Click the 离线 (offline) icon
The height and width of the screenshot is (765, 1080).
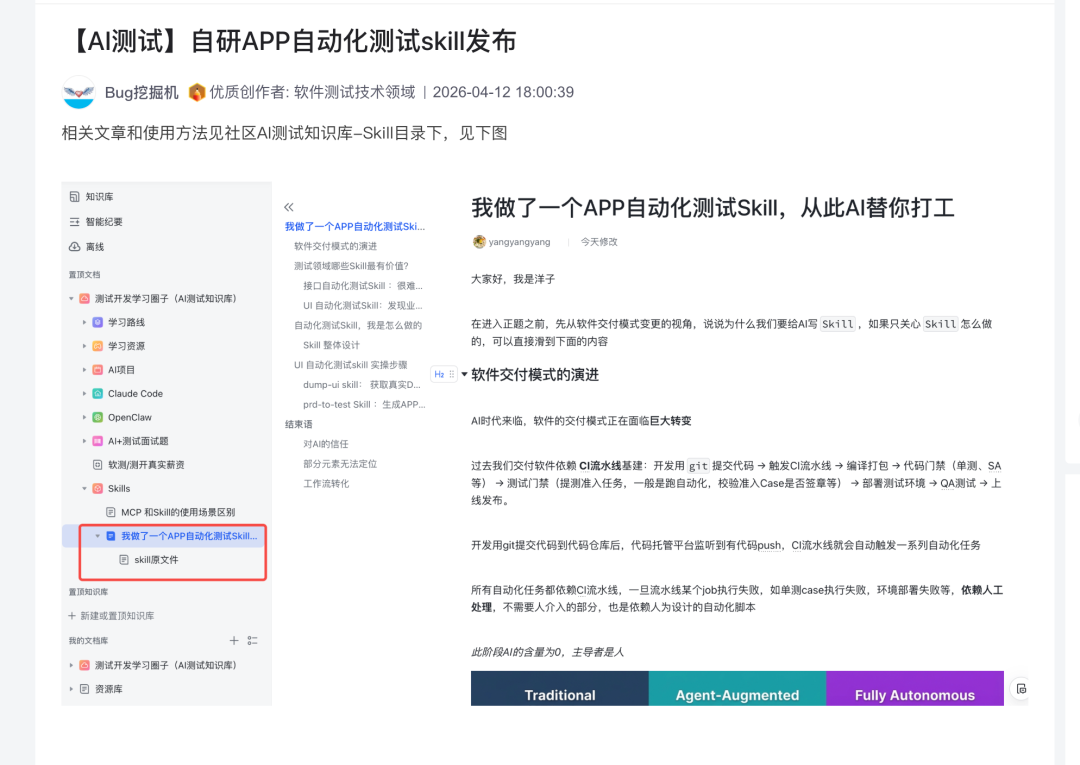click(73, 247)
